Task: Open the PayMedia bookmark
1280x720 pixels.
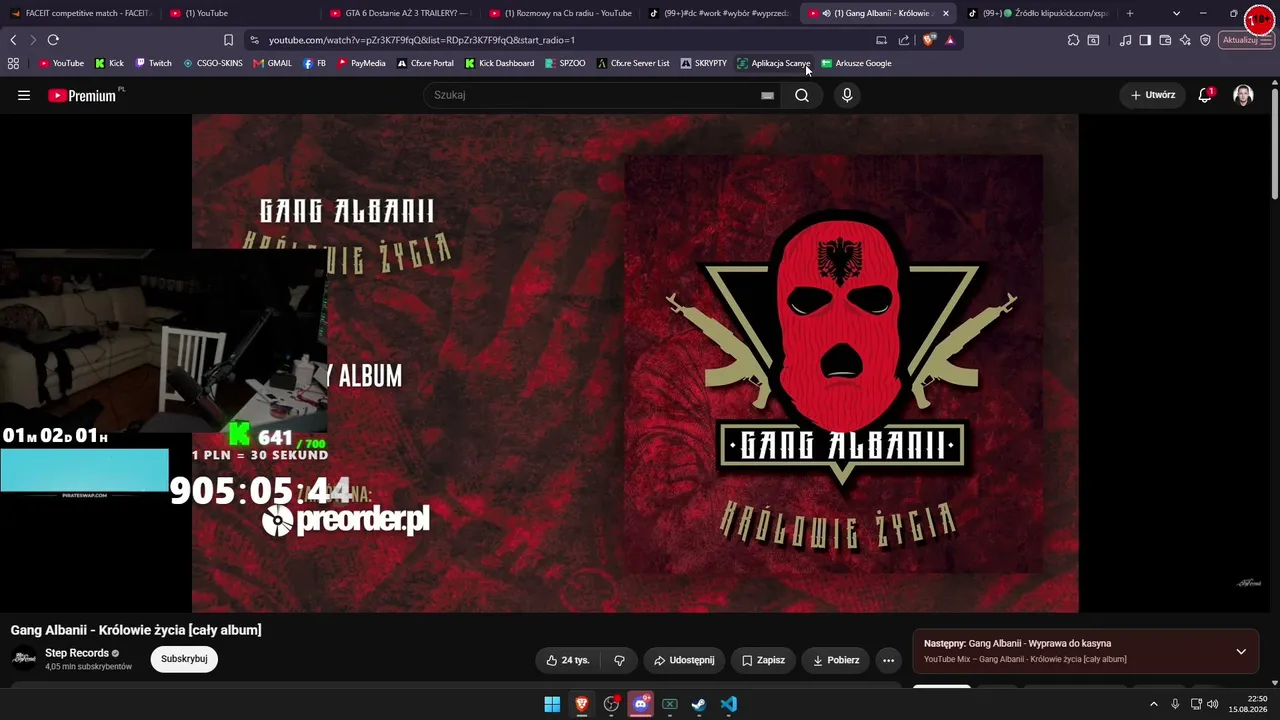Action: [x=361, y=63]
